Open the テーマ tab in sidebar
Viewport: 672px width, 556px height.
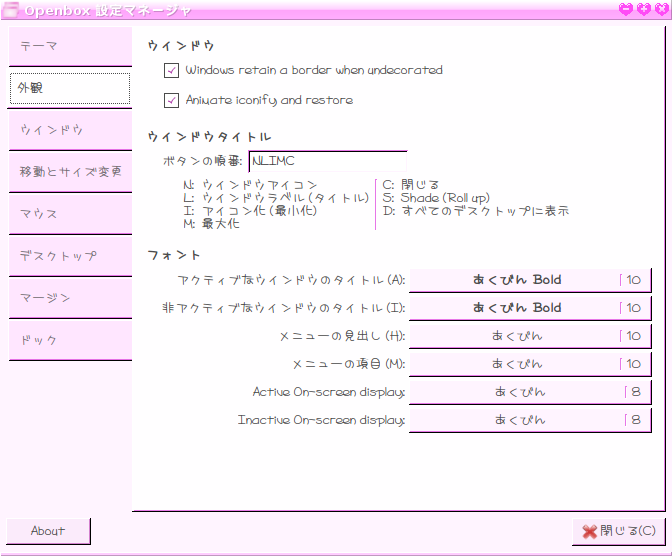(70, 46)
